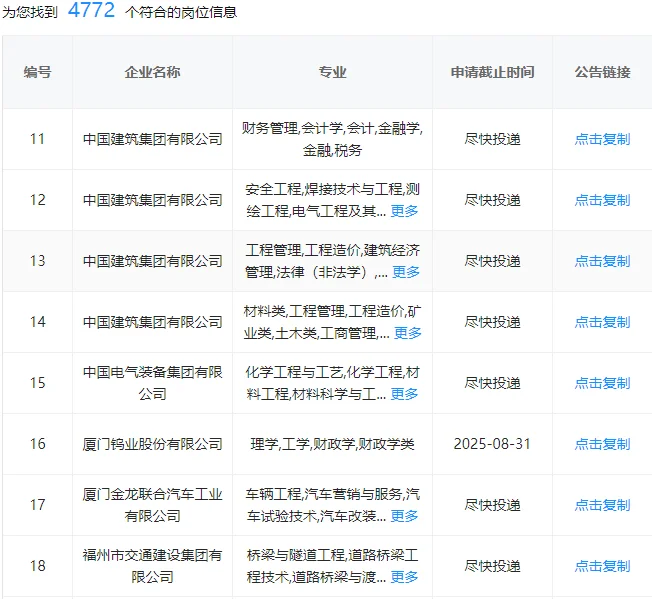Copy link for 厦门金龙联合汽车工业有限公司 row
Image resolution: width=652 pixels, height=599 pixels.
coord(602,505)
